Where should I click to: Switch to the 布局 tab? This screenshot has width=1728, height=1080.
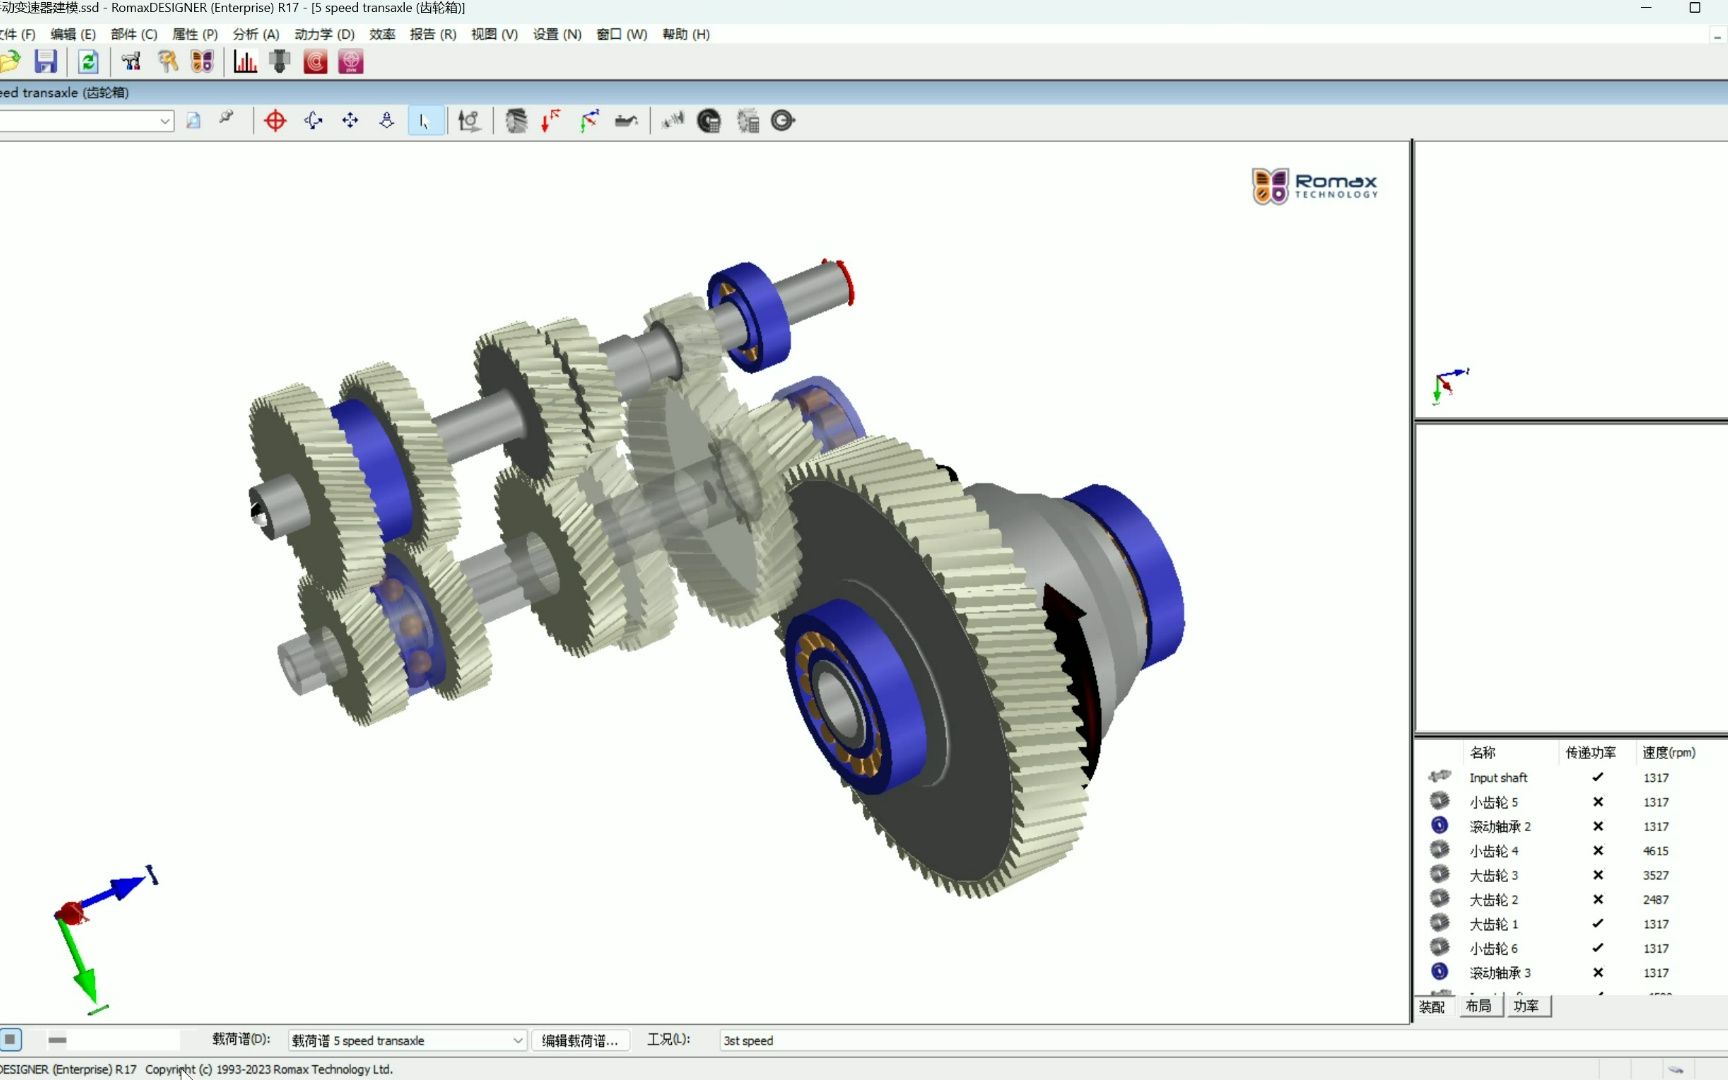coord(1478,1006)
